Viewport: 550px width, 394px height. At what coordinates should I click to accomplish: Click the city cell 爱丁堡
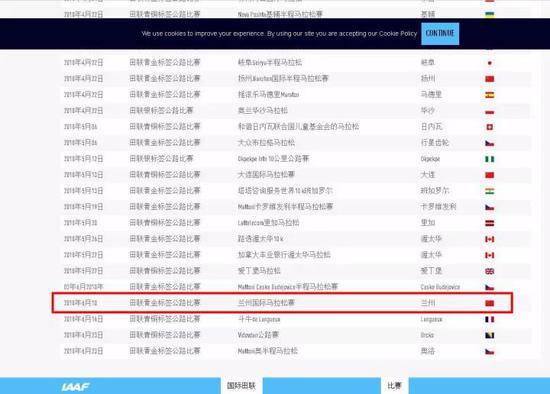pyautogui.click(x=431, y=271)
